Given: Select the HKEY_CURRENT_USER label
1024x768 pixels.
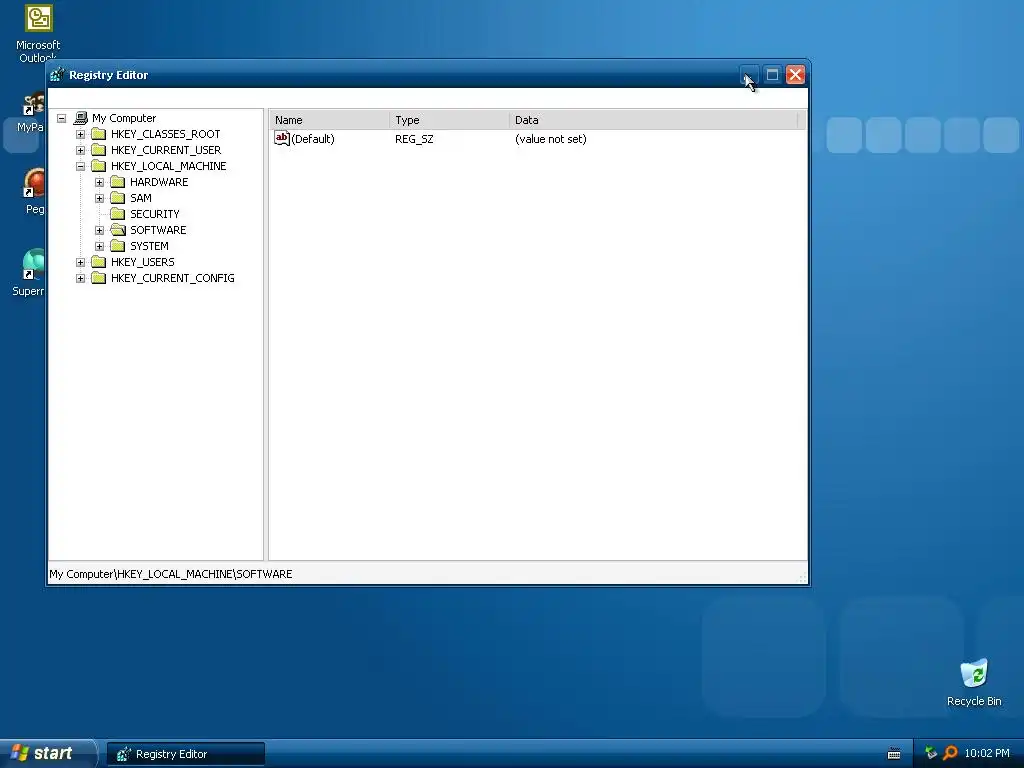Looking at the screenshot, I should coord(166,150).
